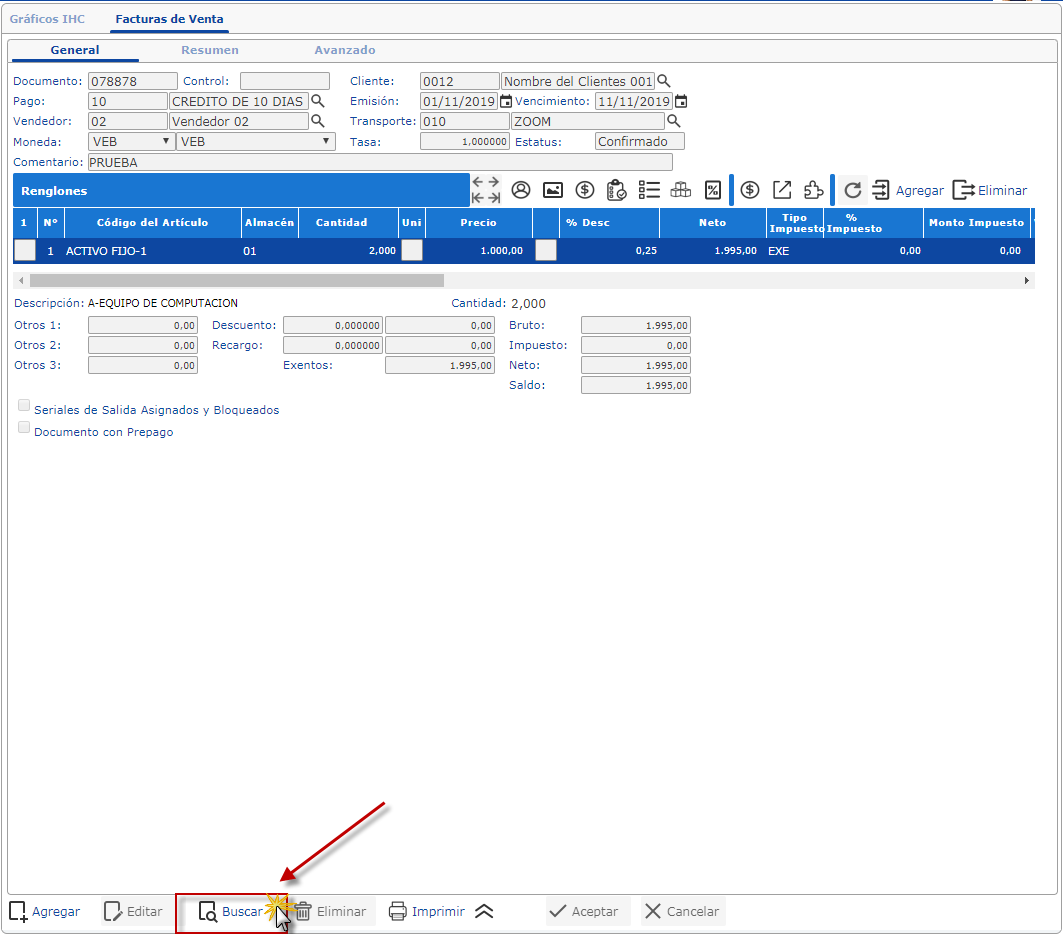Click the horizontal scrollbar under the Renglones grid
The width and height of the screenshot is (1063, 934).
(236, 281)
